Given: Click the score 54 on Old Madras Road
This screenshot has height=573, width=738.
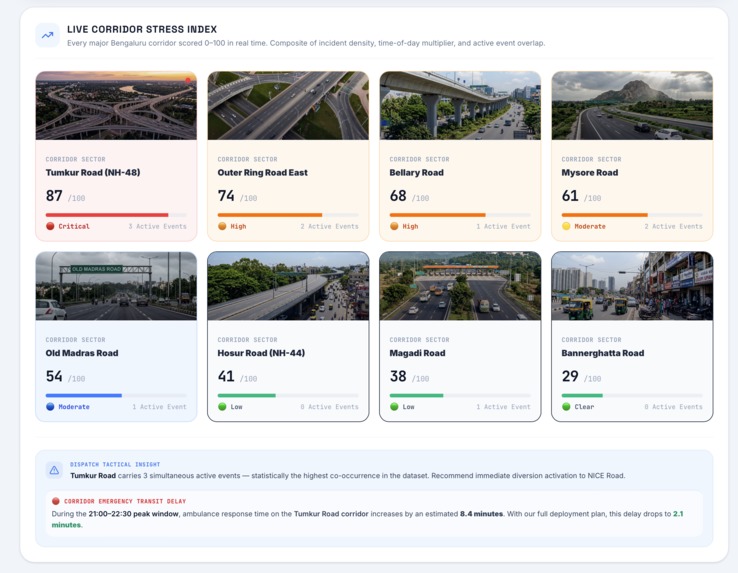Looking at the screenshot, I should (54, 376).
